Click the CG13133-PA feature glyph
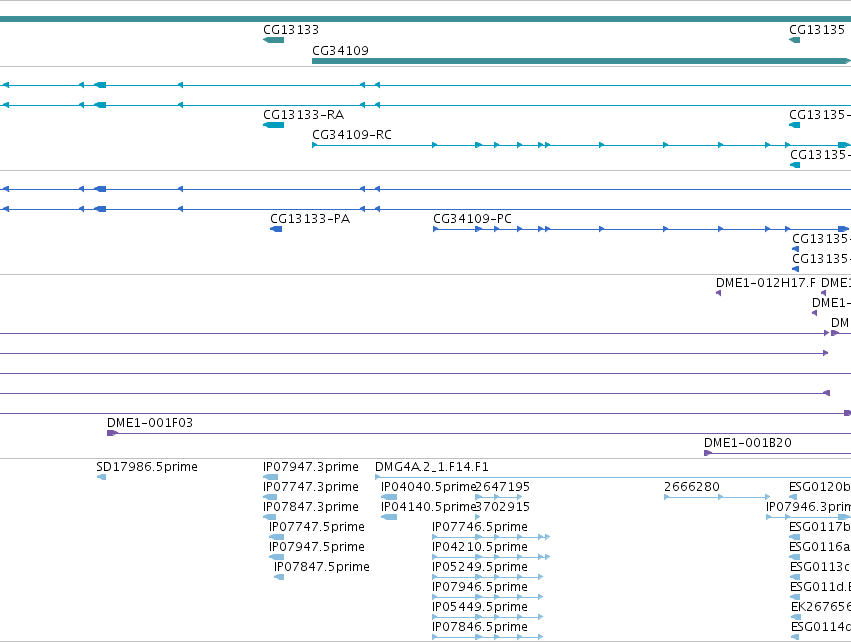 276,229
